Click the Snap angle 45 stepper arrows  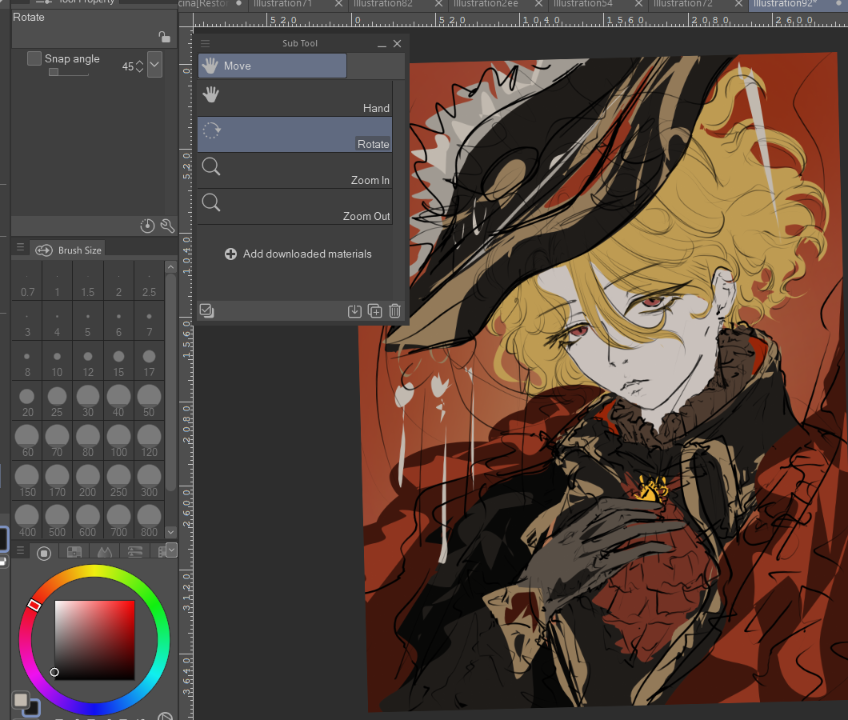point(140,66)
